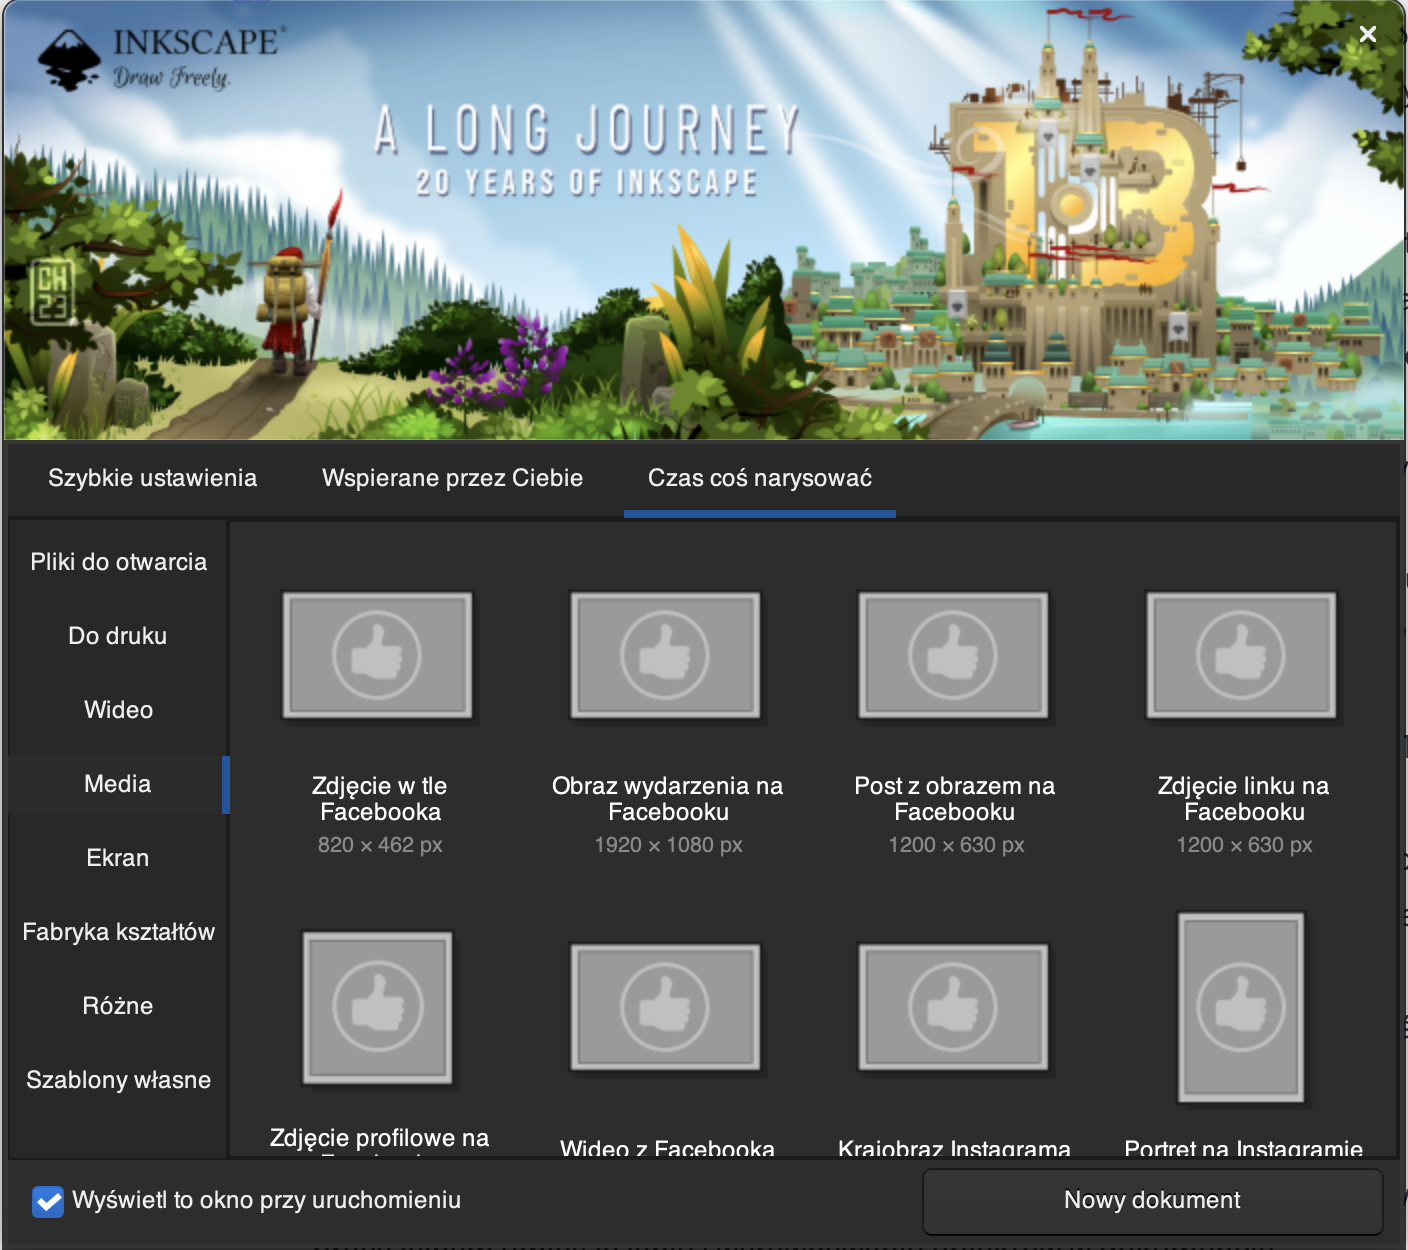Select Zdjęcie linku na Facebooku template icon
1408x1250 pixels.
tap(1241, 655)
